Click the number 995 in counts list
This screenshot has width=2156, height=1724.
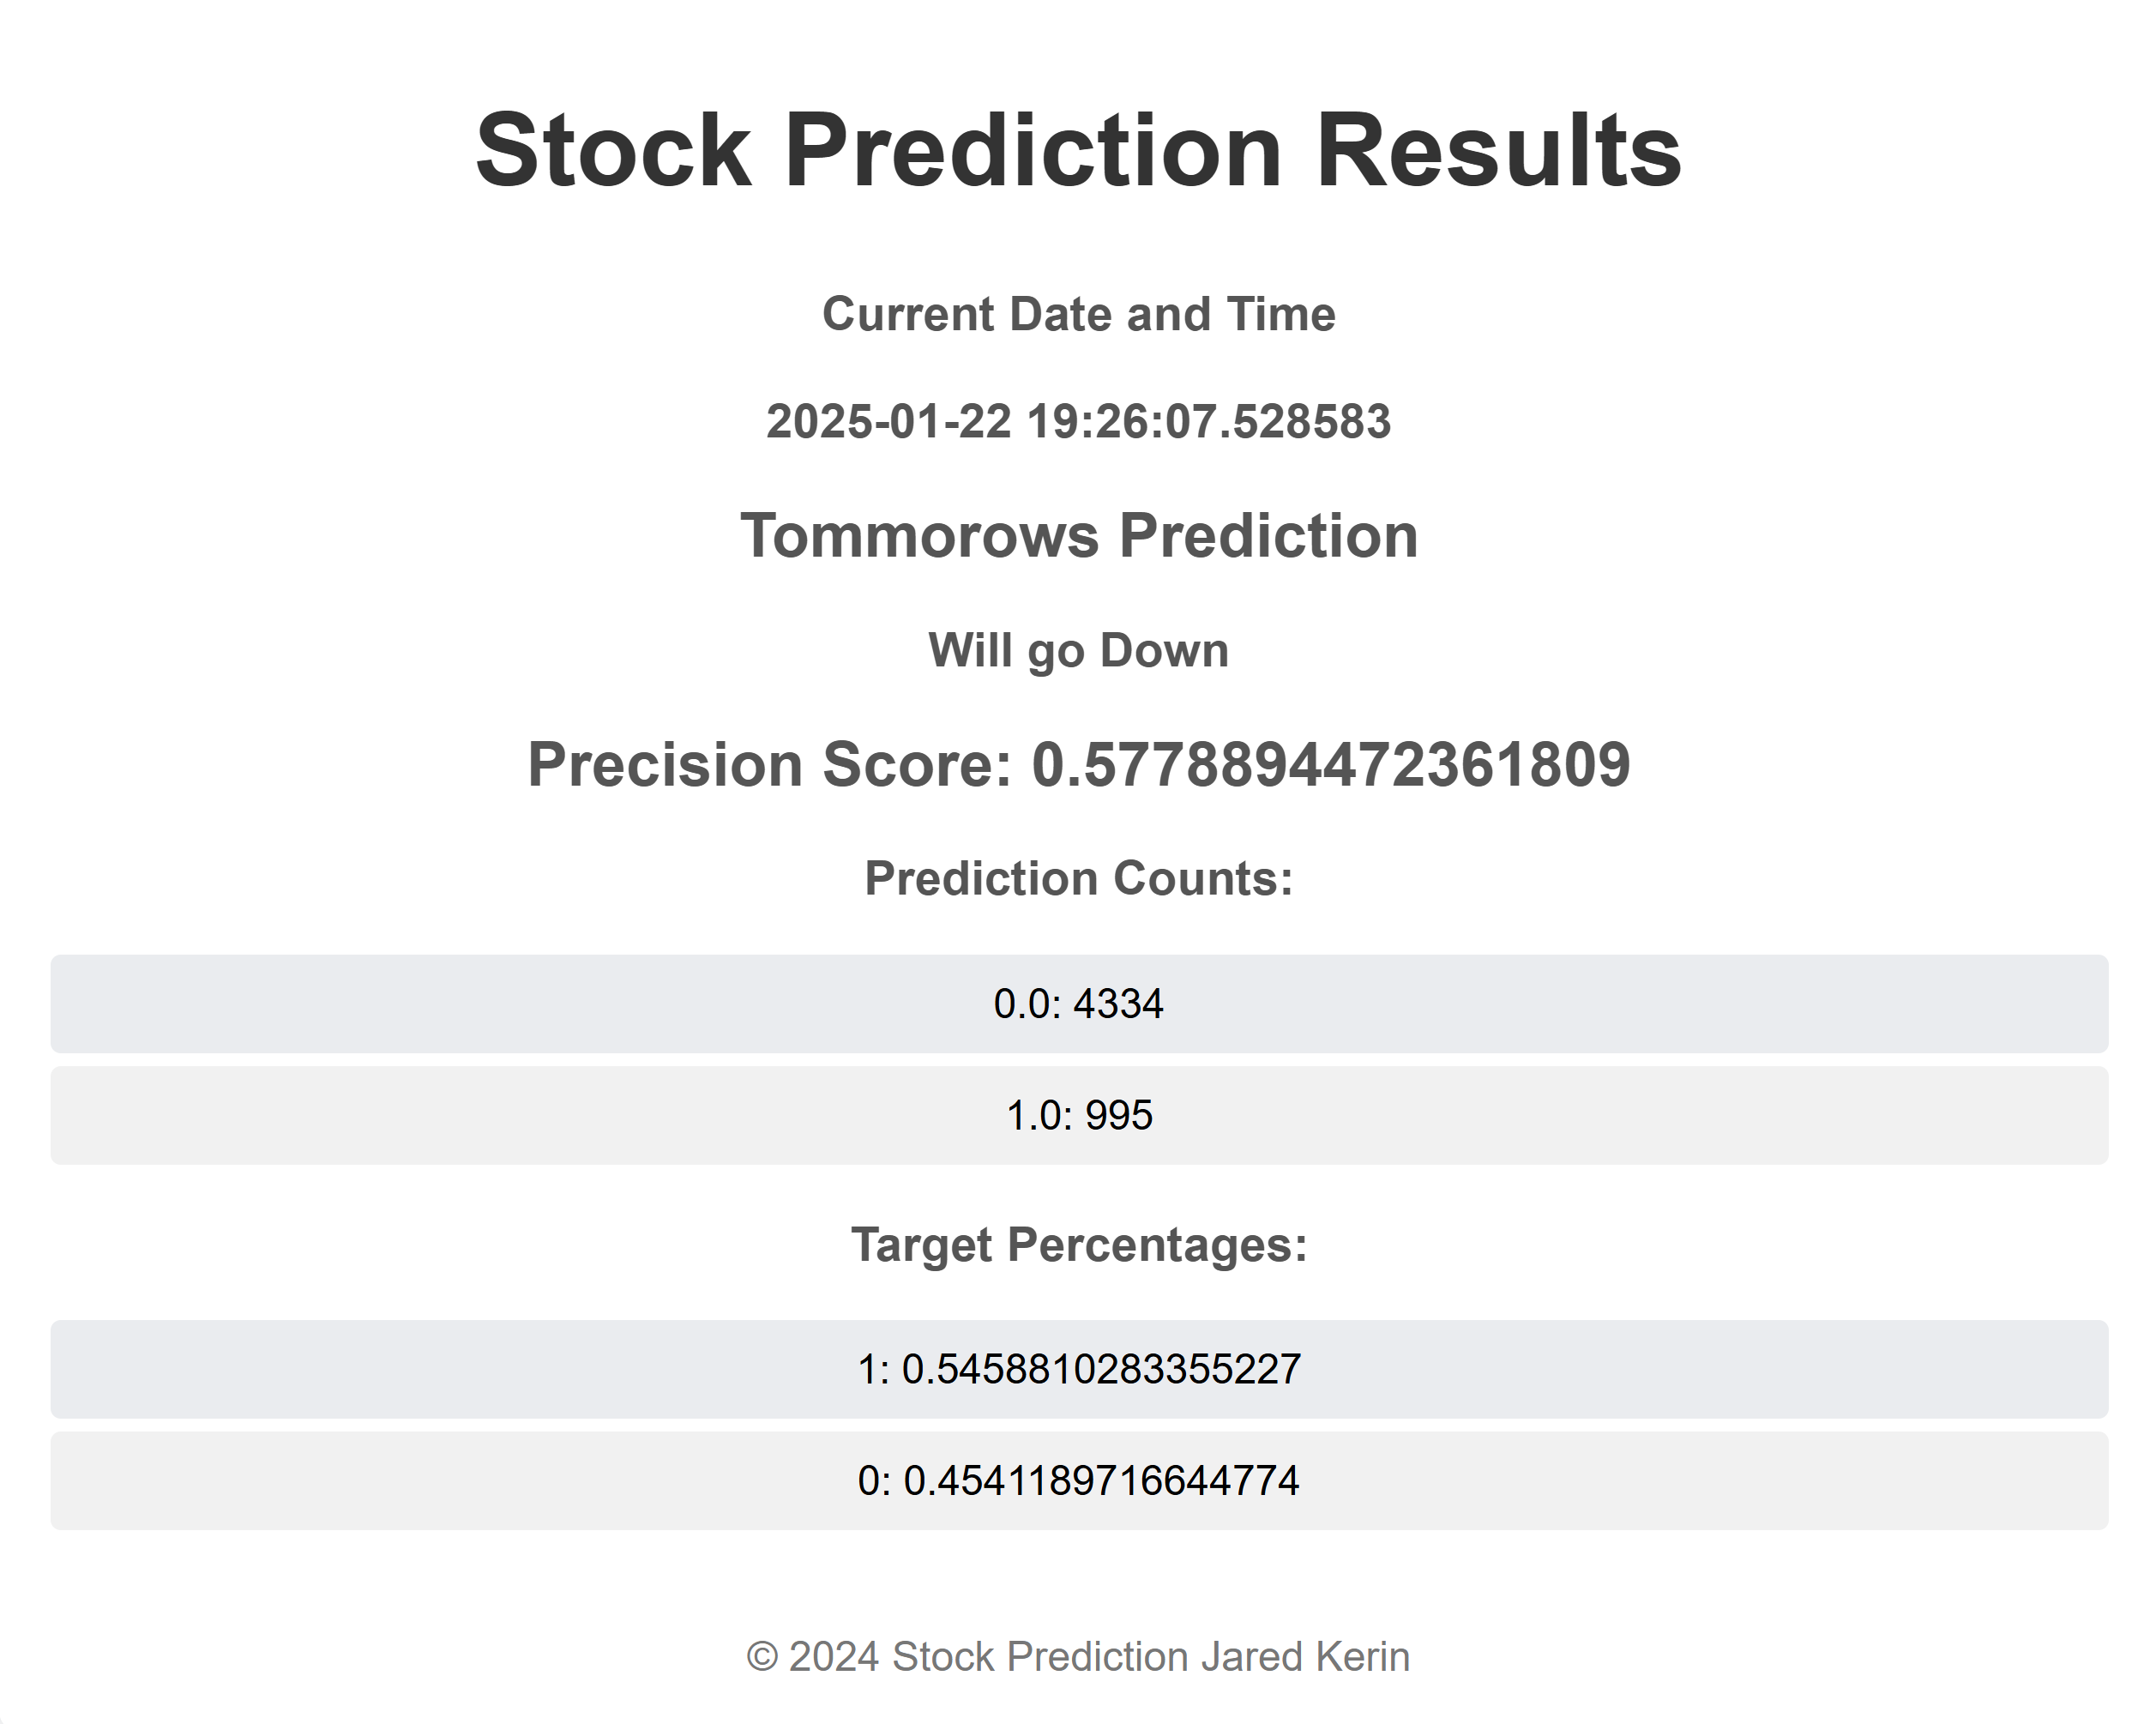click(x=1119, y=1115)
